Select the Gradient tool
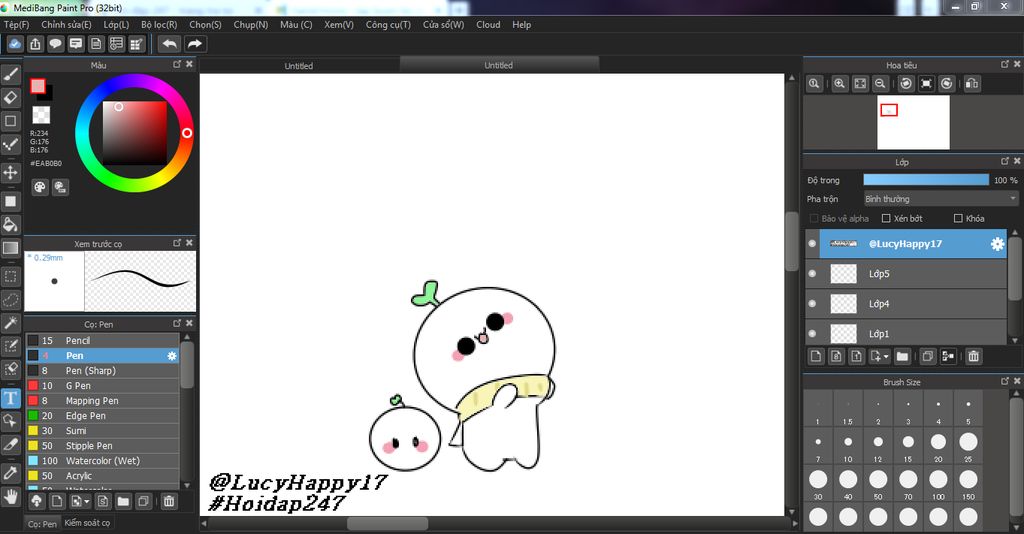The width and height of the screenshot is (1024, 534). (x=10, y=248)
